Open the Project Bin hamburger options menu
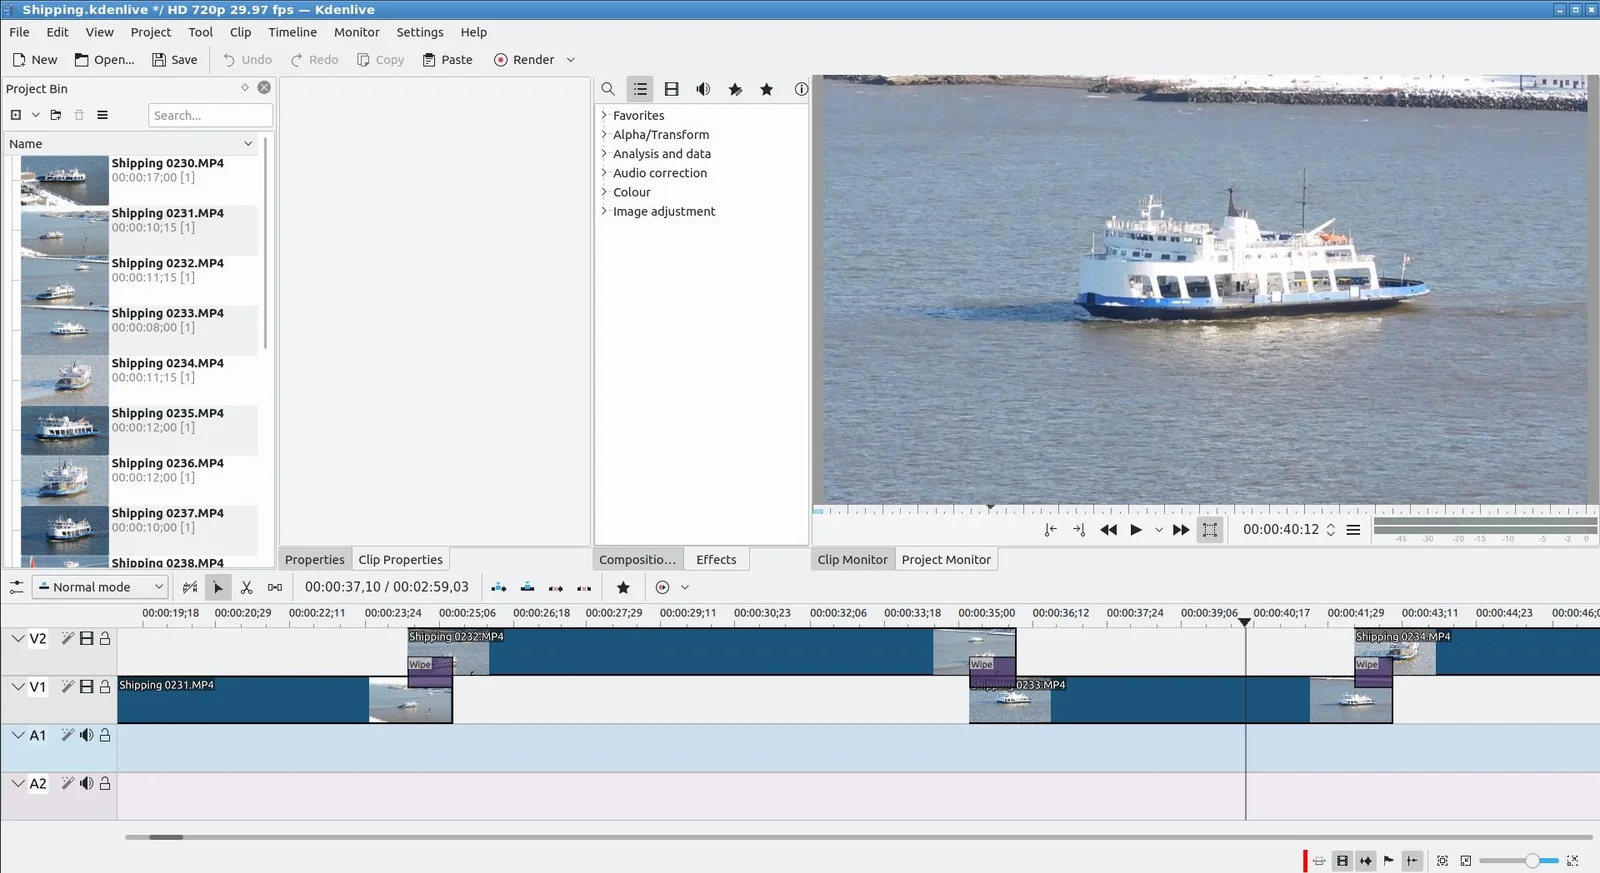 [x=102, y=115]
